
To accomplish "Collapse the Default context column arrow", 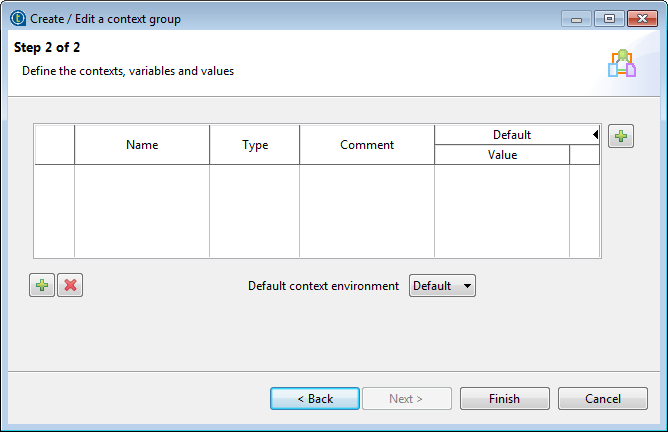I will click(595, 134).
